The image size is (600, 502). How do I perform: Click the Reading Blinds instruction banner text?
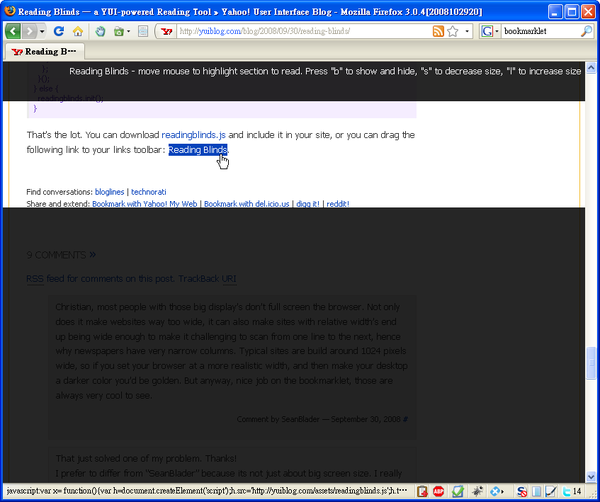(325, 71)
